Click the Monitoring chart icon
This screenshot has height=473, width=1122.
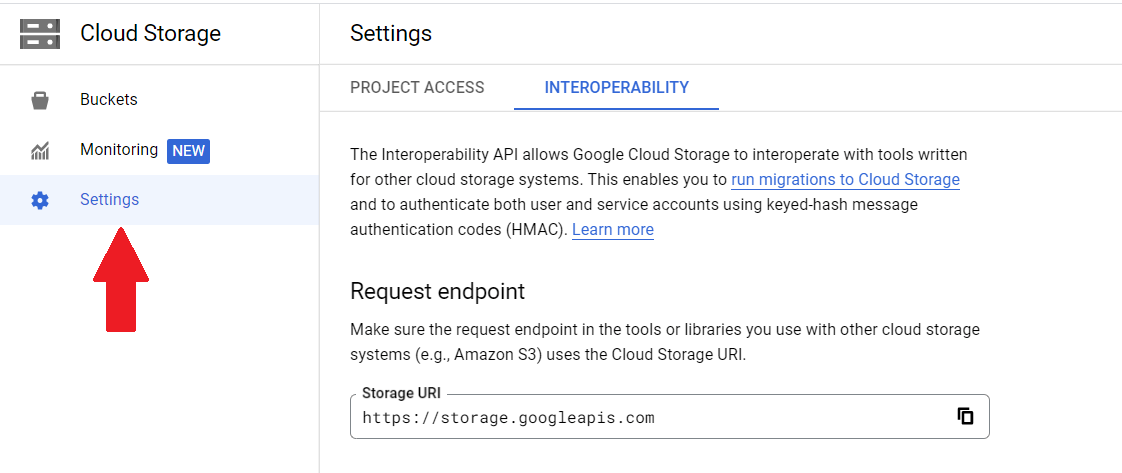point(40,151)
